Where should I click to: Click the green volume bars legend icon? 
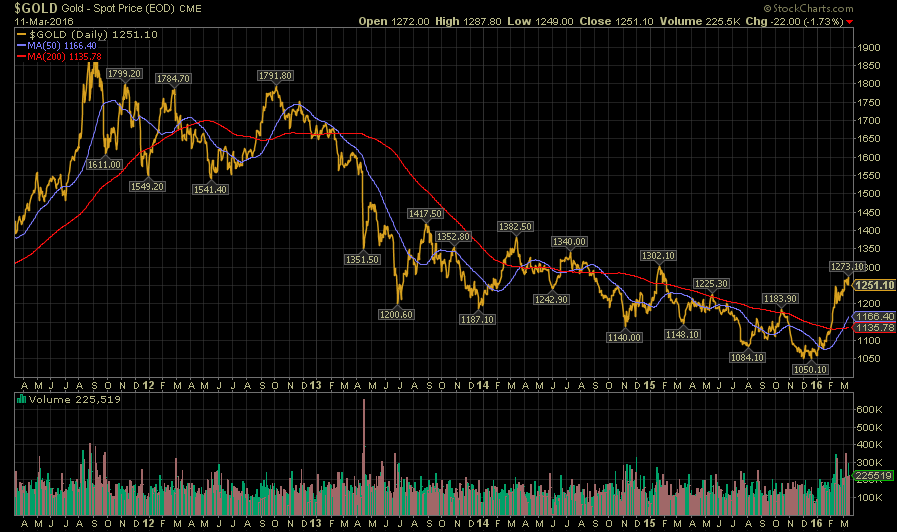(x=22, y=399)
